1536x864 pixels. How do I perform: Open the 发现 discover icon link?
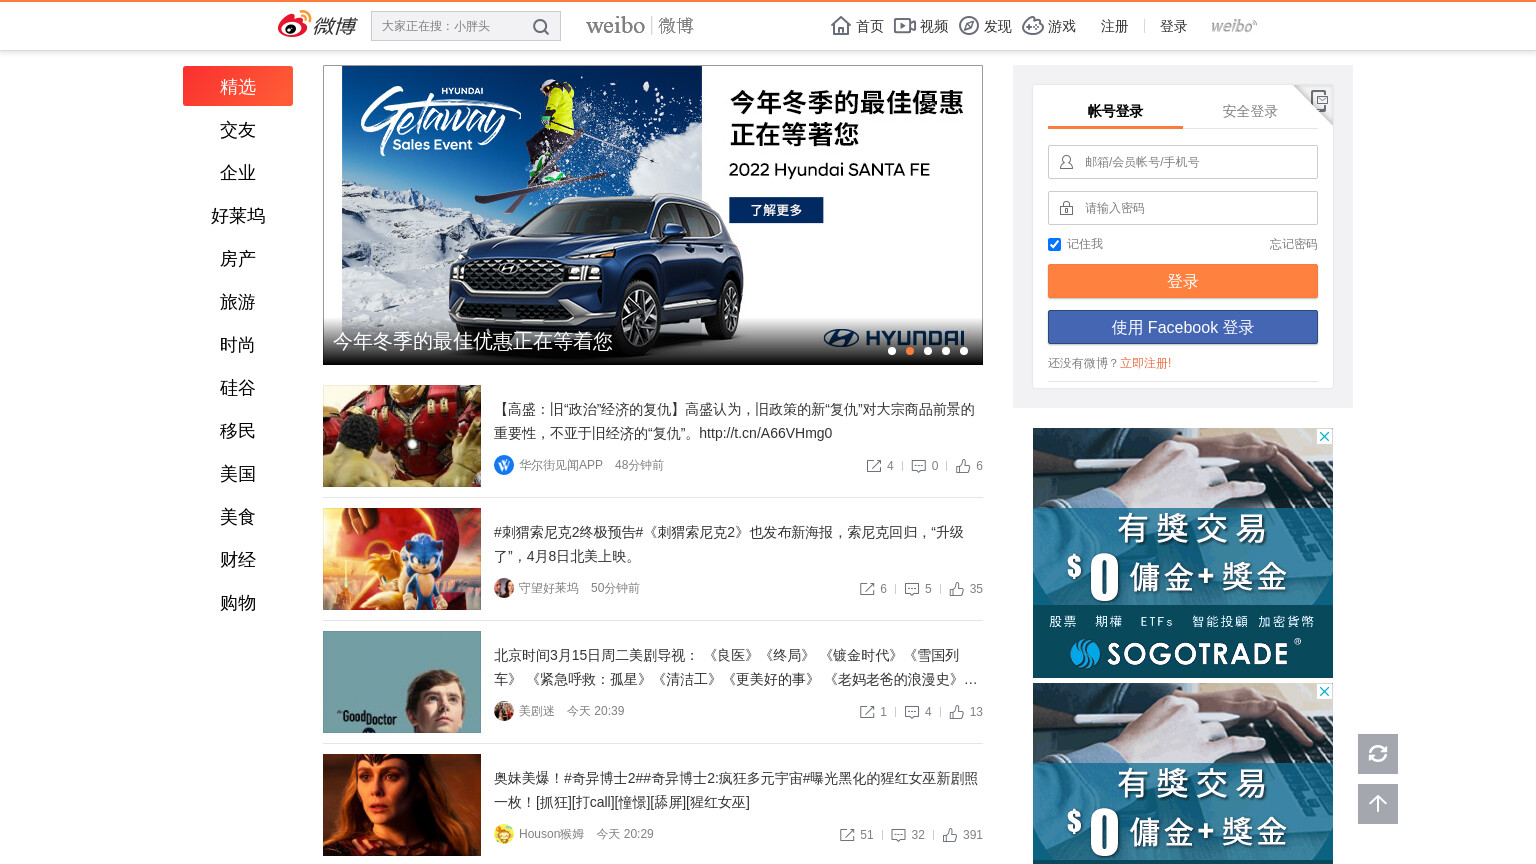985,26
